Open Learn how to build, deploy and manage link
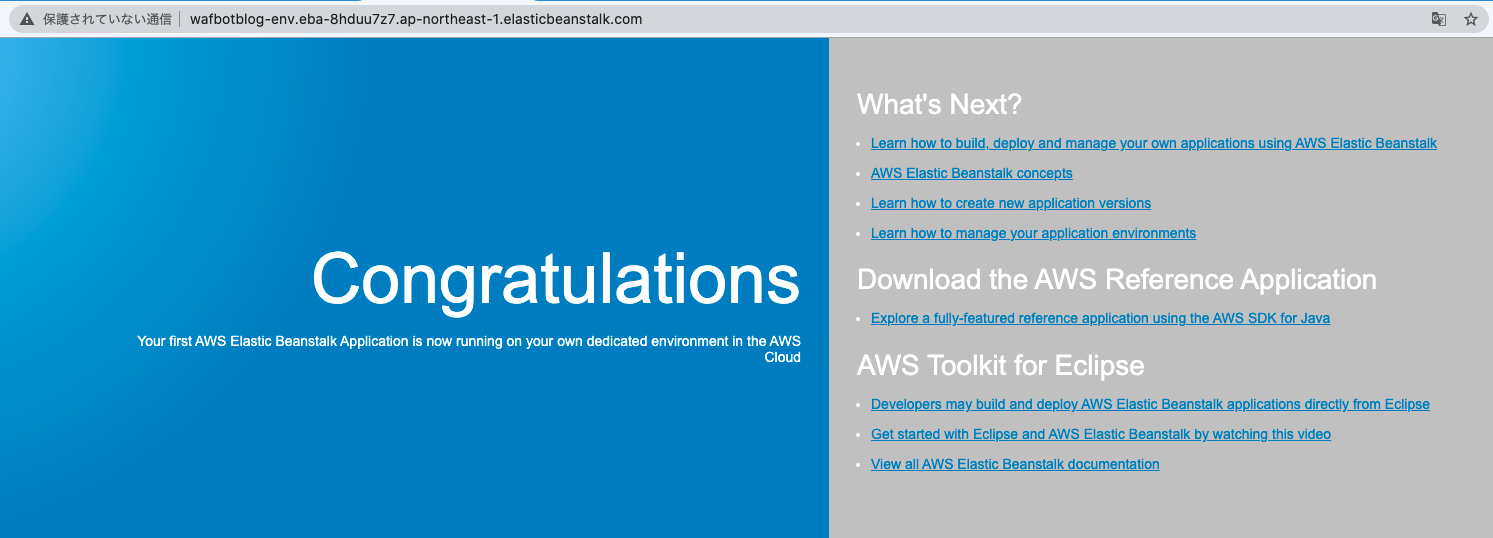The height and width of the screenshot is (538, 1493). click(1154, 143)
